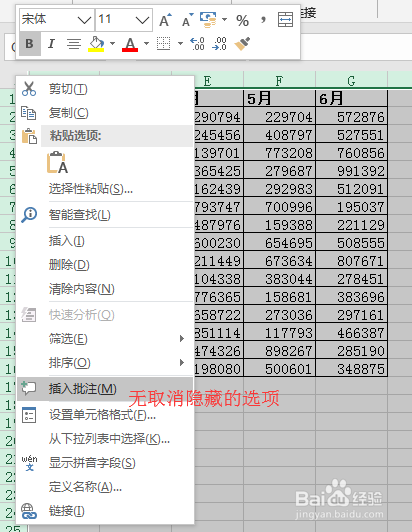Apply comma style
The width and height of the screenshot is (412, 532).
[263, 20]
